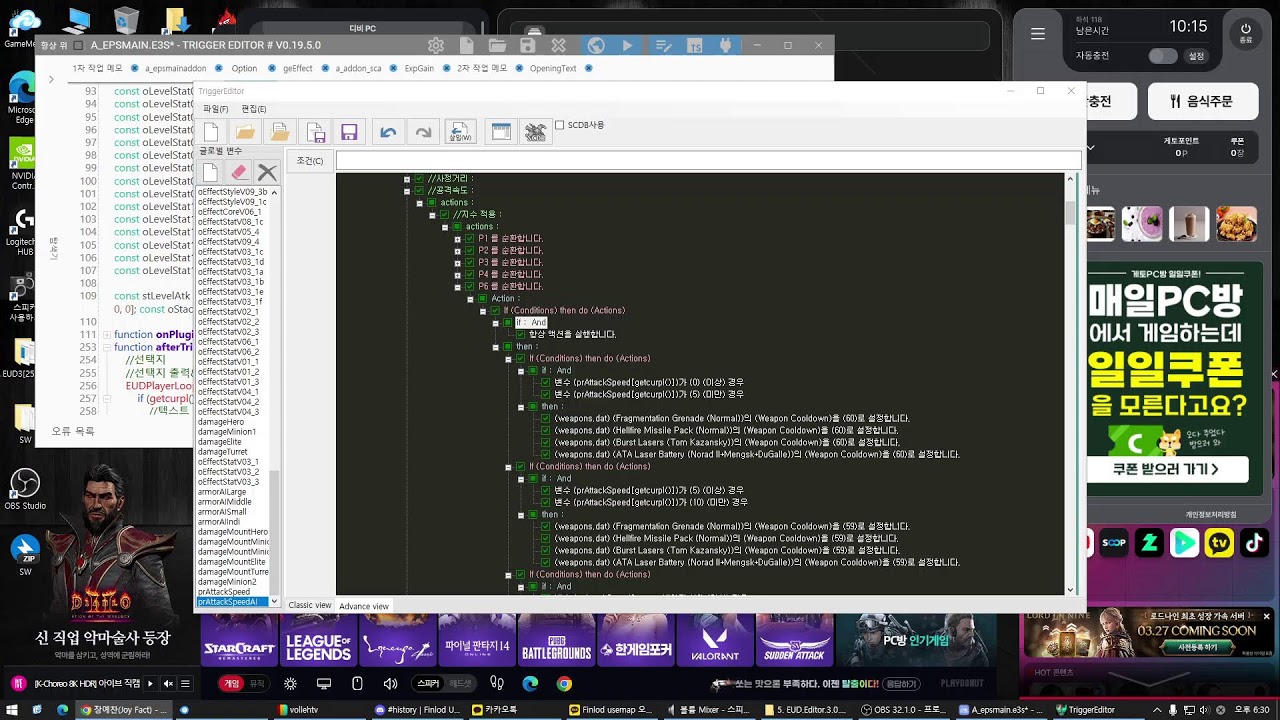Expand the left sidebar chevron in code editor
Screen dimensions: 1280x720
pos(51,79)
